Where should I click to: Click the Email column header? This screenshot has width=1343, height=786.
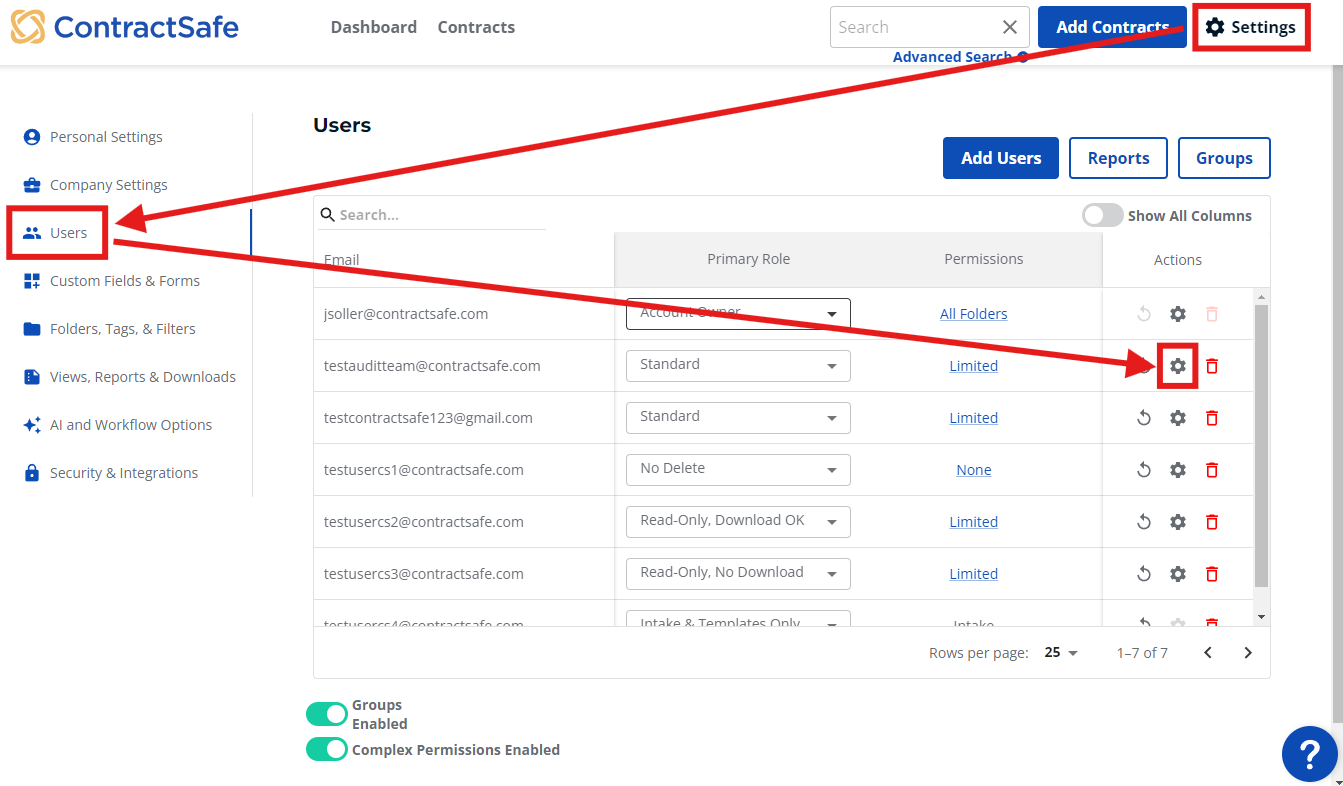pos(342,260)
